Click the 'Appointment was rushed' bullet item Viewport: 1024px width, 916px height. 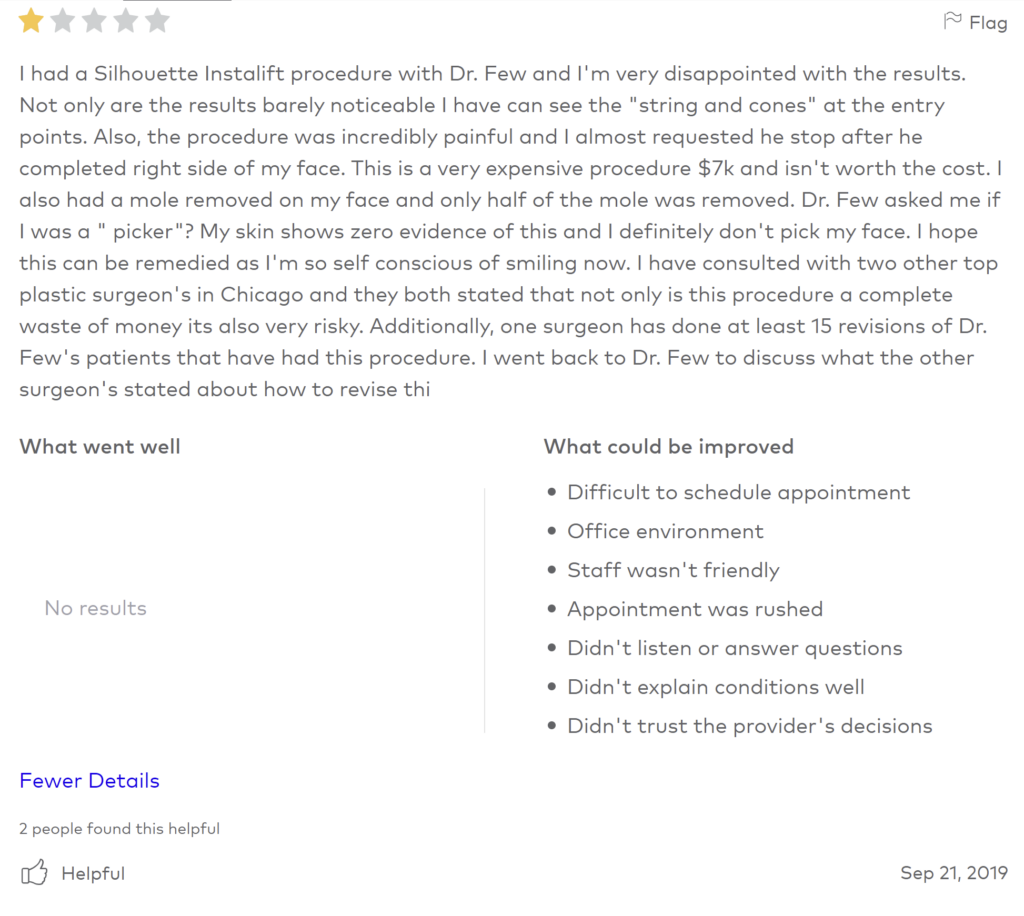tap(695, 609)
